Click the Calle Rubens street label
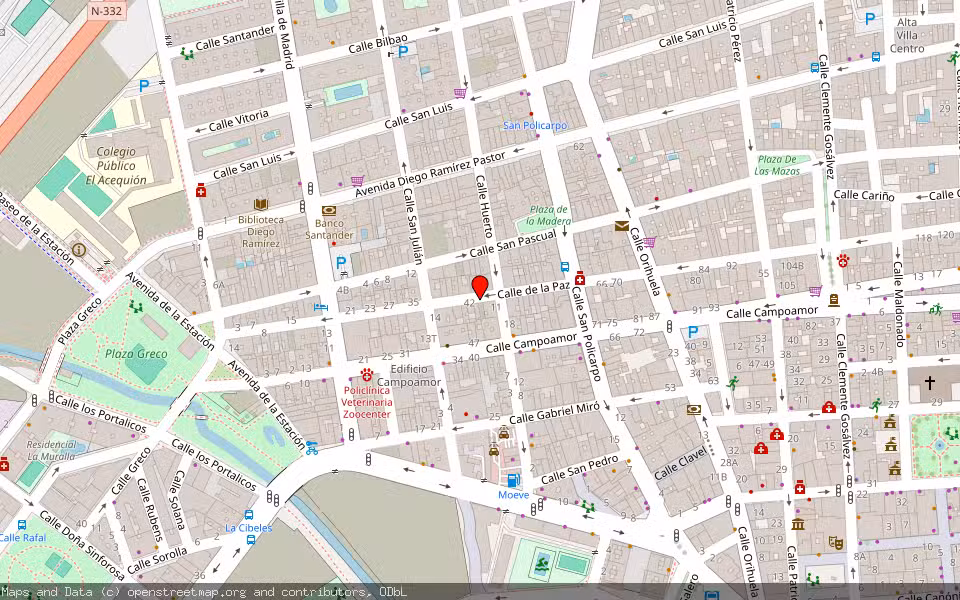This screenshot has width=960, height=600. click(151, 510)
